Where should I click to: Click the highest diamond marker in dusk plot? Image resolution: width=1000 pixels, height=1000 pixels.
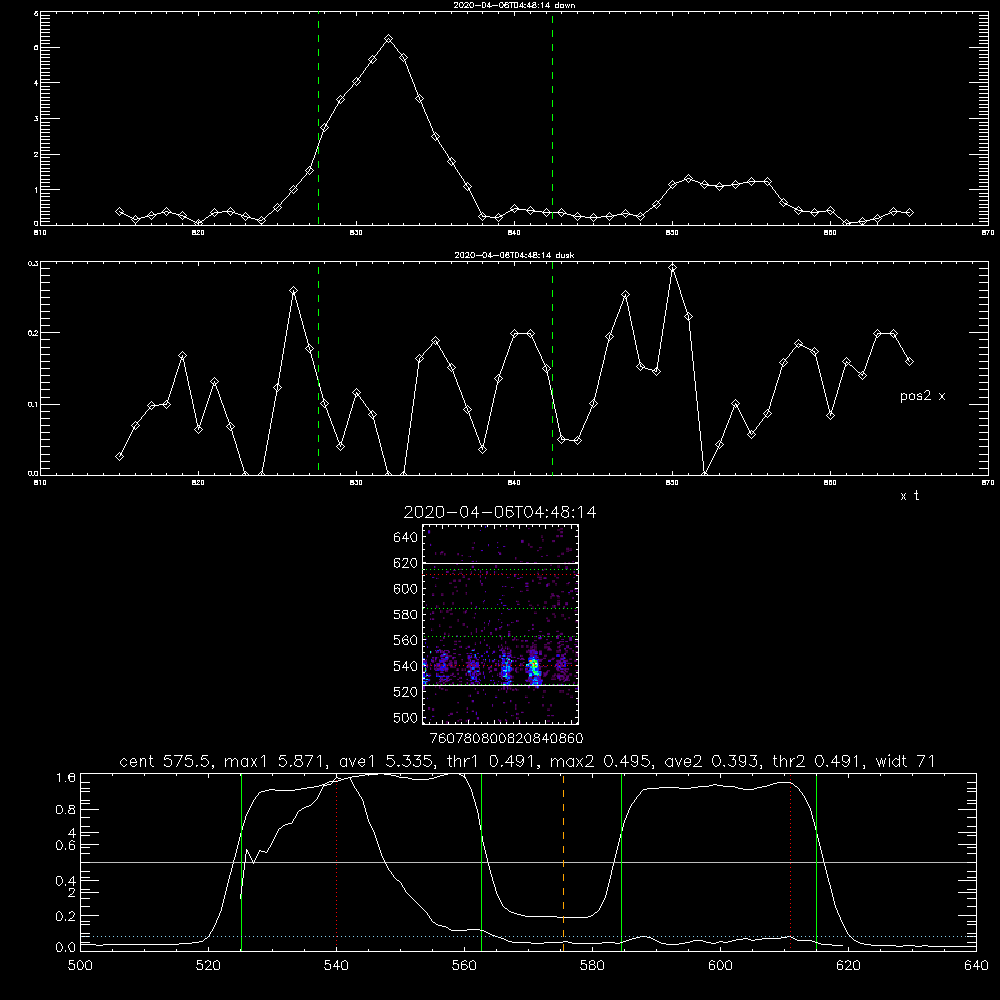tap(672, 268)
